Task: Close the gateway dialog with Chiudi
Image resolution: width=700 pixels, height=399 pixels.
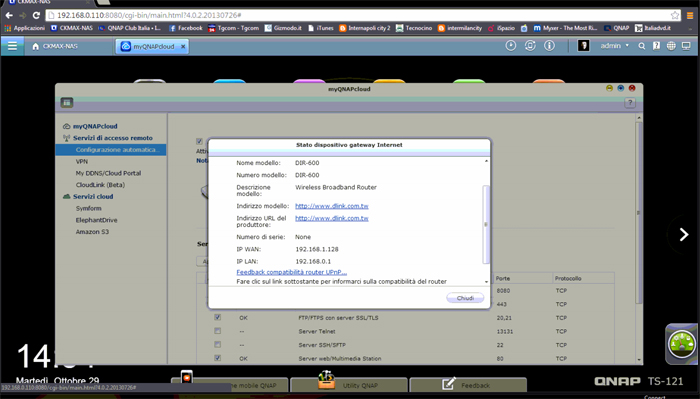Action: click(465, 298)
